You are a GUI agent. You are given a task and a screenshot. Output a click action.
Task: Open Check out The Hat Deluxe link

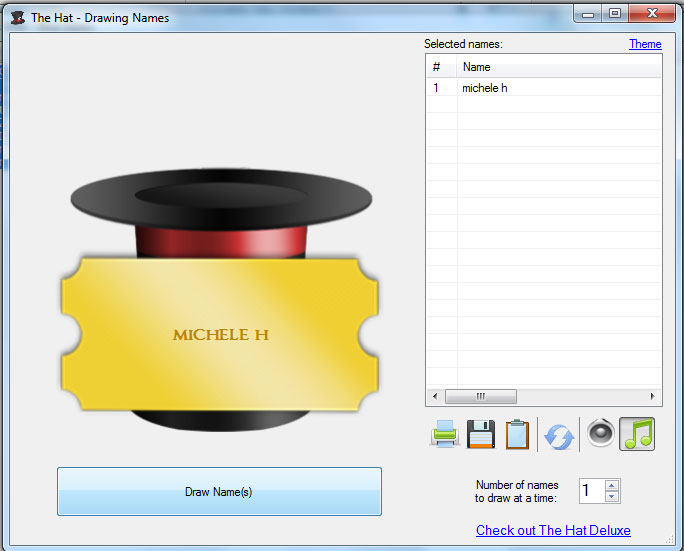pos(553,530)
